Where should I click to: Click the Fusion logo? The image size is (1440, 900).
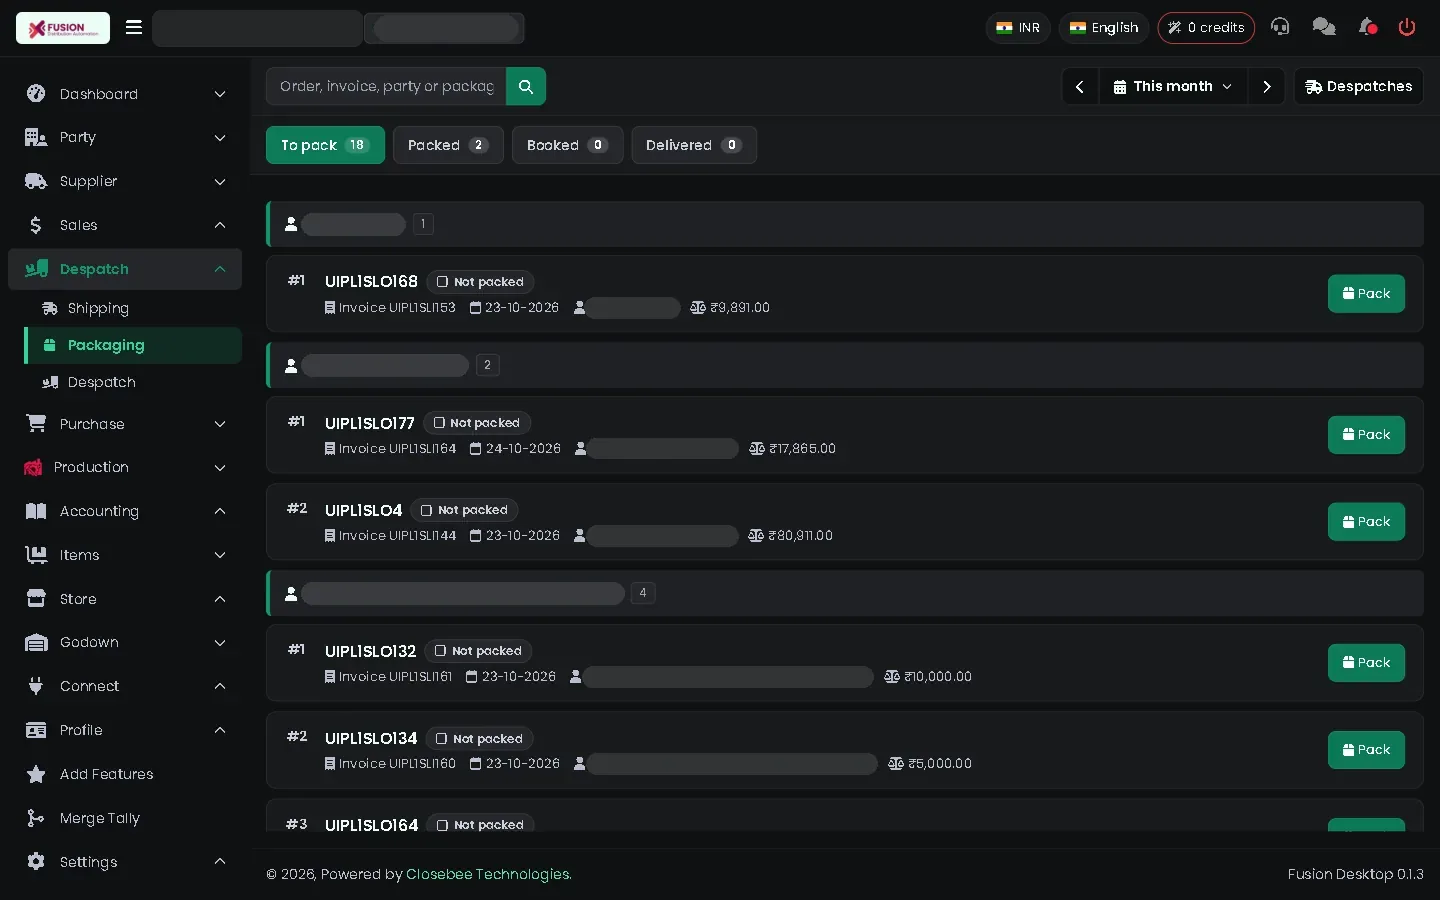(x=63, y=28)
